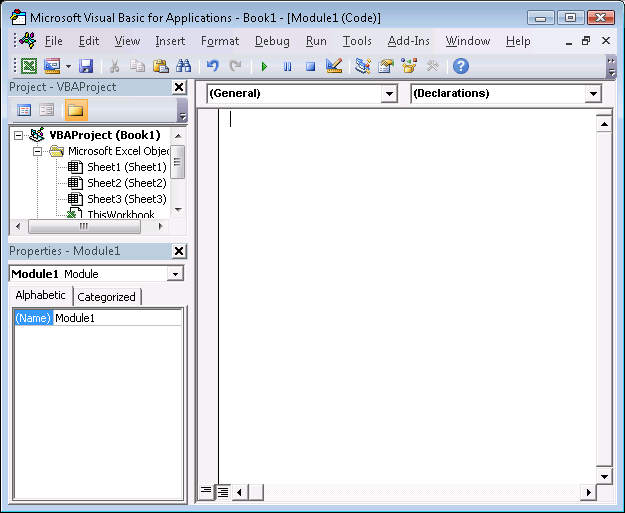Select Sheet2 (Sheet2) in project tree
The width and height of the screenshot is (625, 513).
point(127,183)
